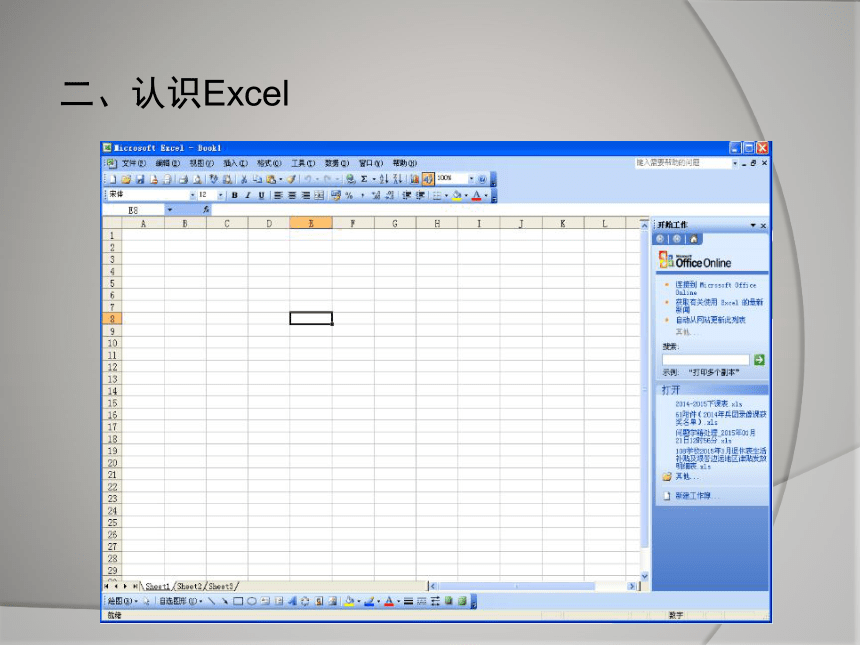Apply the red font color A
The width and height of the screenshot is (860, 645).
(477, 195)
